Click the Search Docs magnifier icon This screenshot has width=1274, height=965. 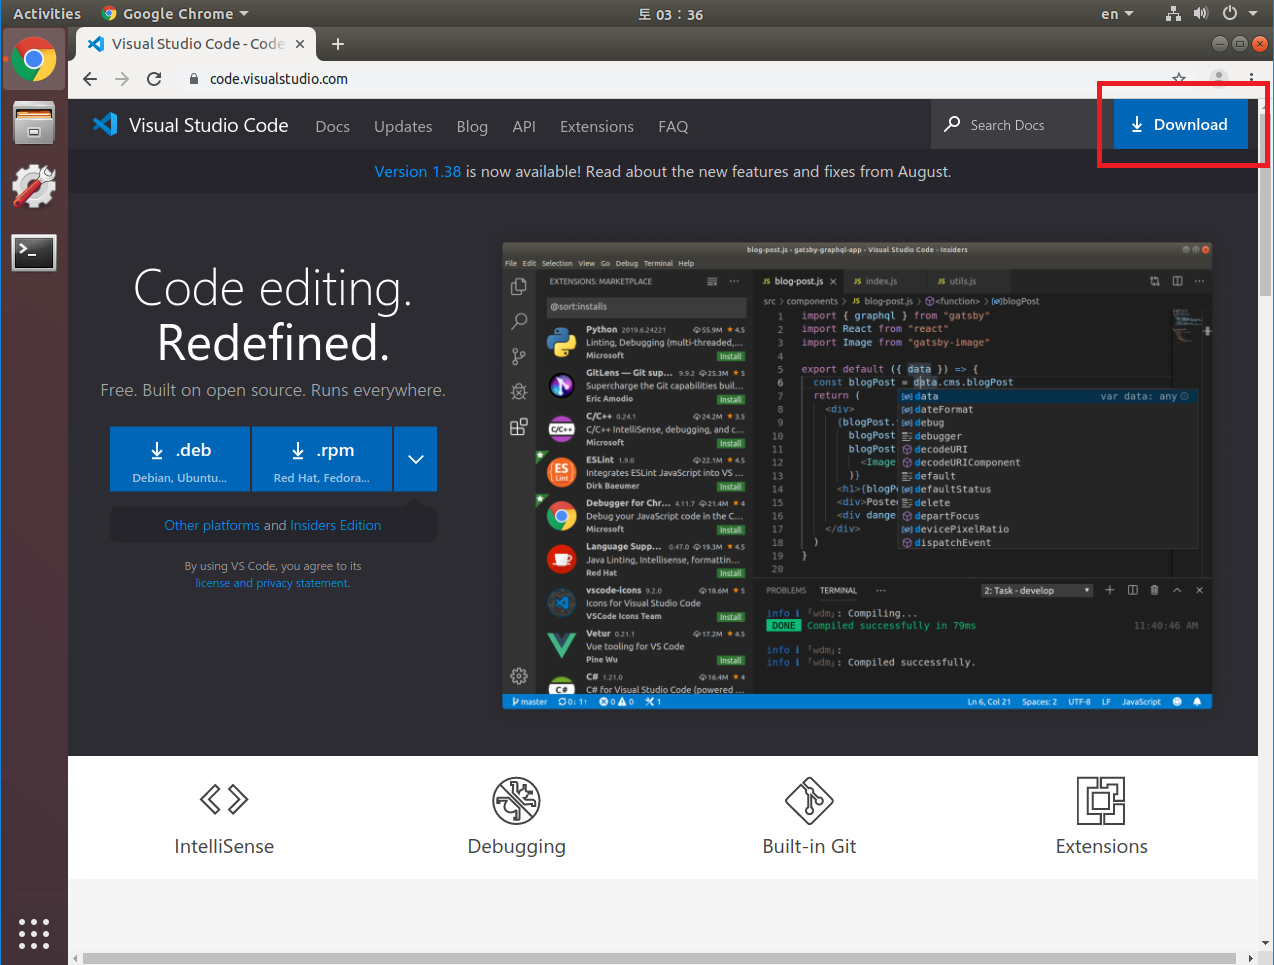click(x=952, y=124)
